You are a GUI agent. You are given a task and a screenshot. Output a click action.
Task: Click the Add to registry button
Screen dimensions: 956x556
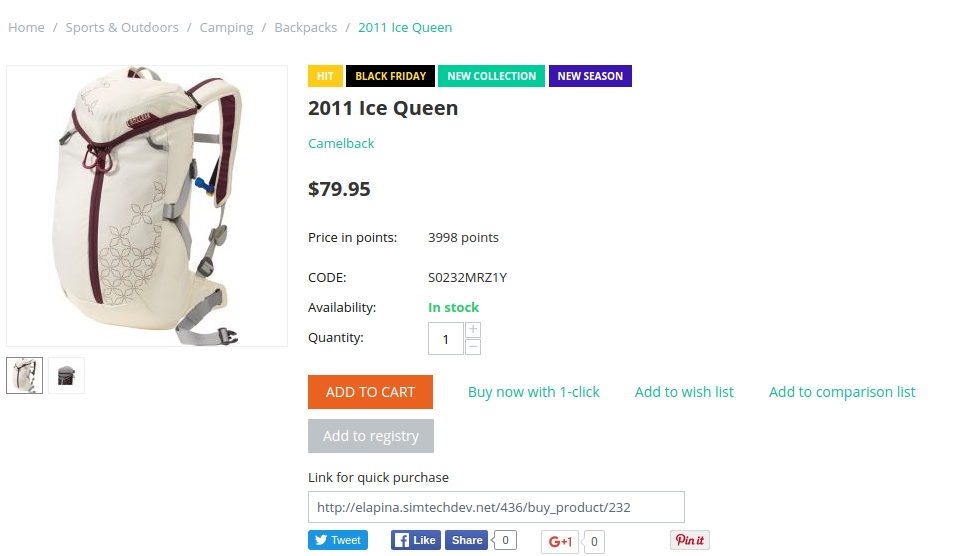[x=371, y=436]
